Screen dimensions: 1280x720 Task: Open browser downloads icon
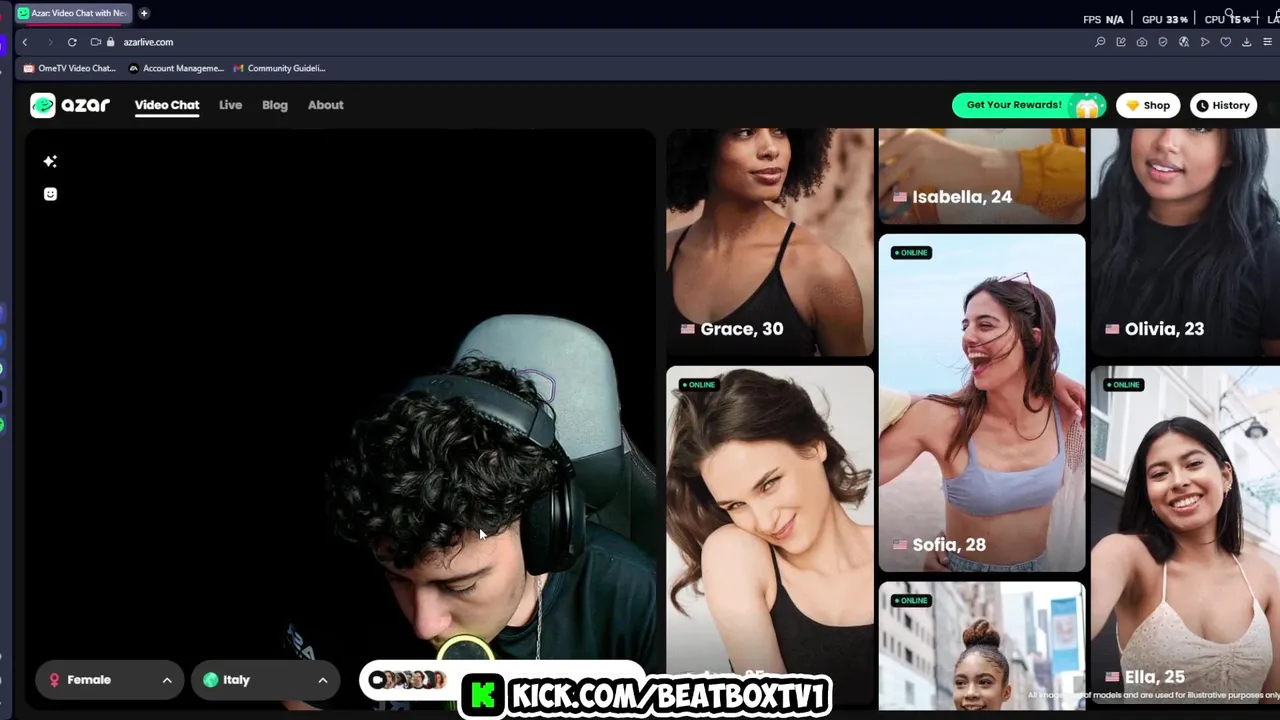tap(1247, 42)
